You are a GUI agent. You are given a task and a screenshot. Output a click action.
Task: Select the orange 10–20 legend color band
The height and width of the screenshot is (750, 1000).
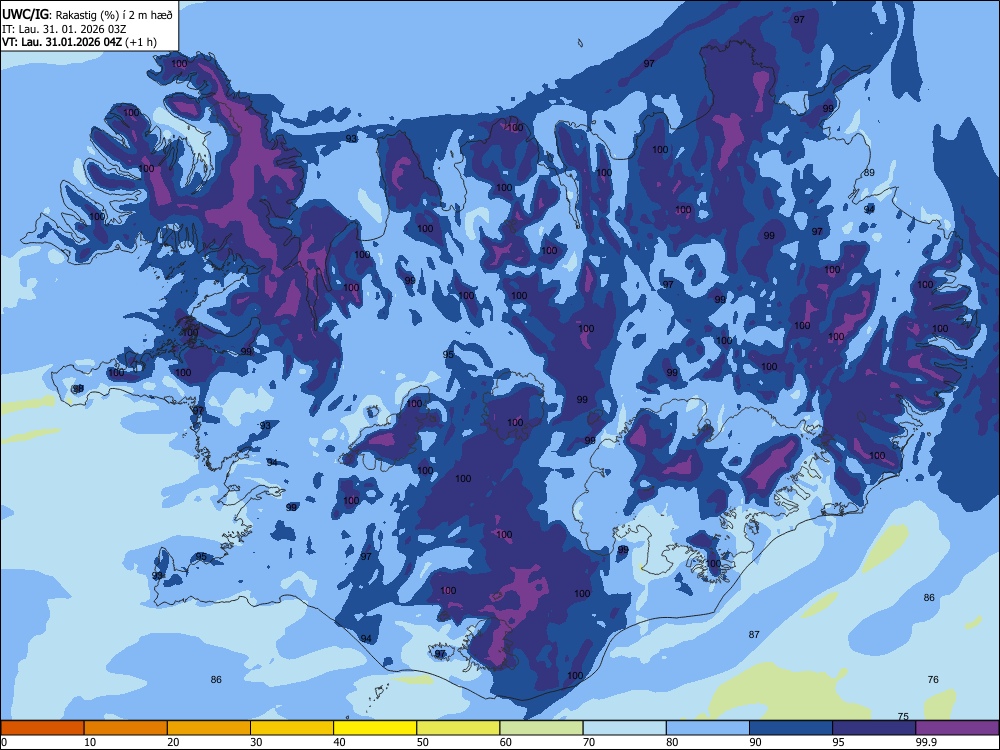[126, 728]
